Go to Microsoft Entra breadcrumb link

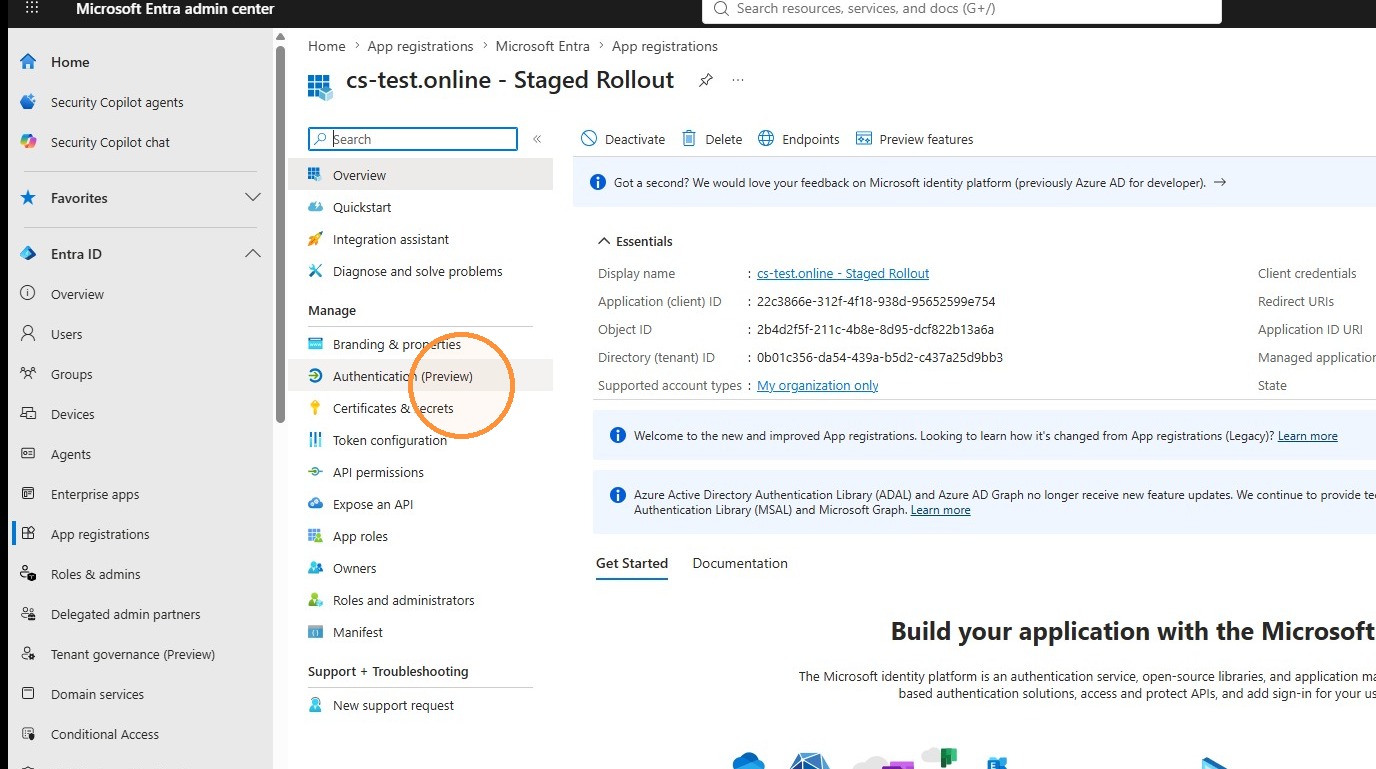pos(543,46)
